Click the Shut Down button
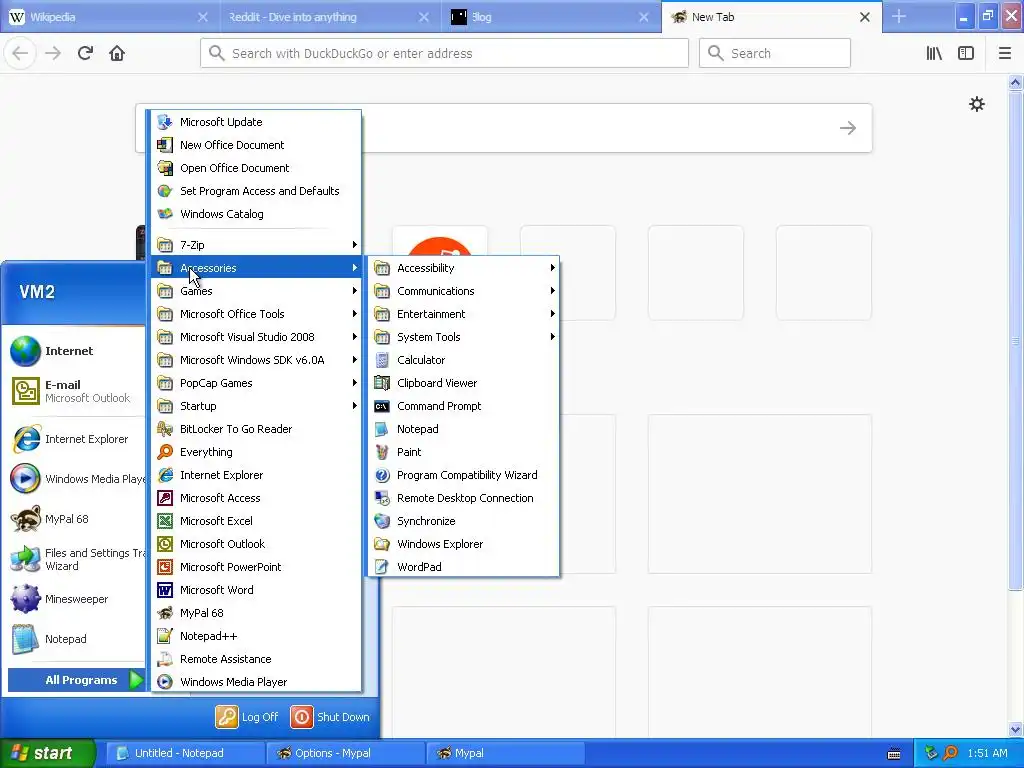The width and height of the screenshot is (1024, 768). tap(330, 717)
